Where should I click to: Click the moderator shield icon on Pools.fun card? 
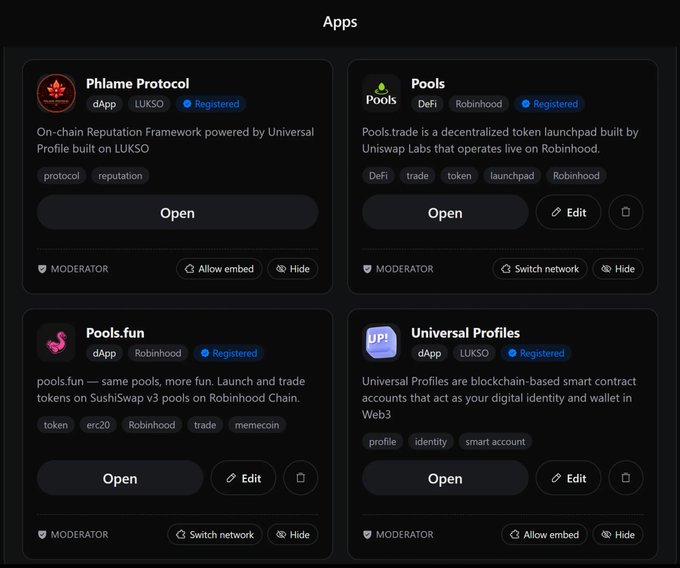42,535
